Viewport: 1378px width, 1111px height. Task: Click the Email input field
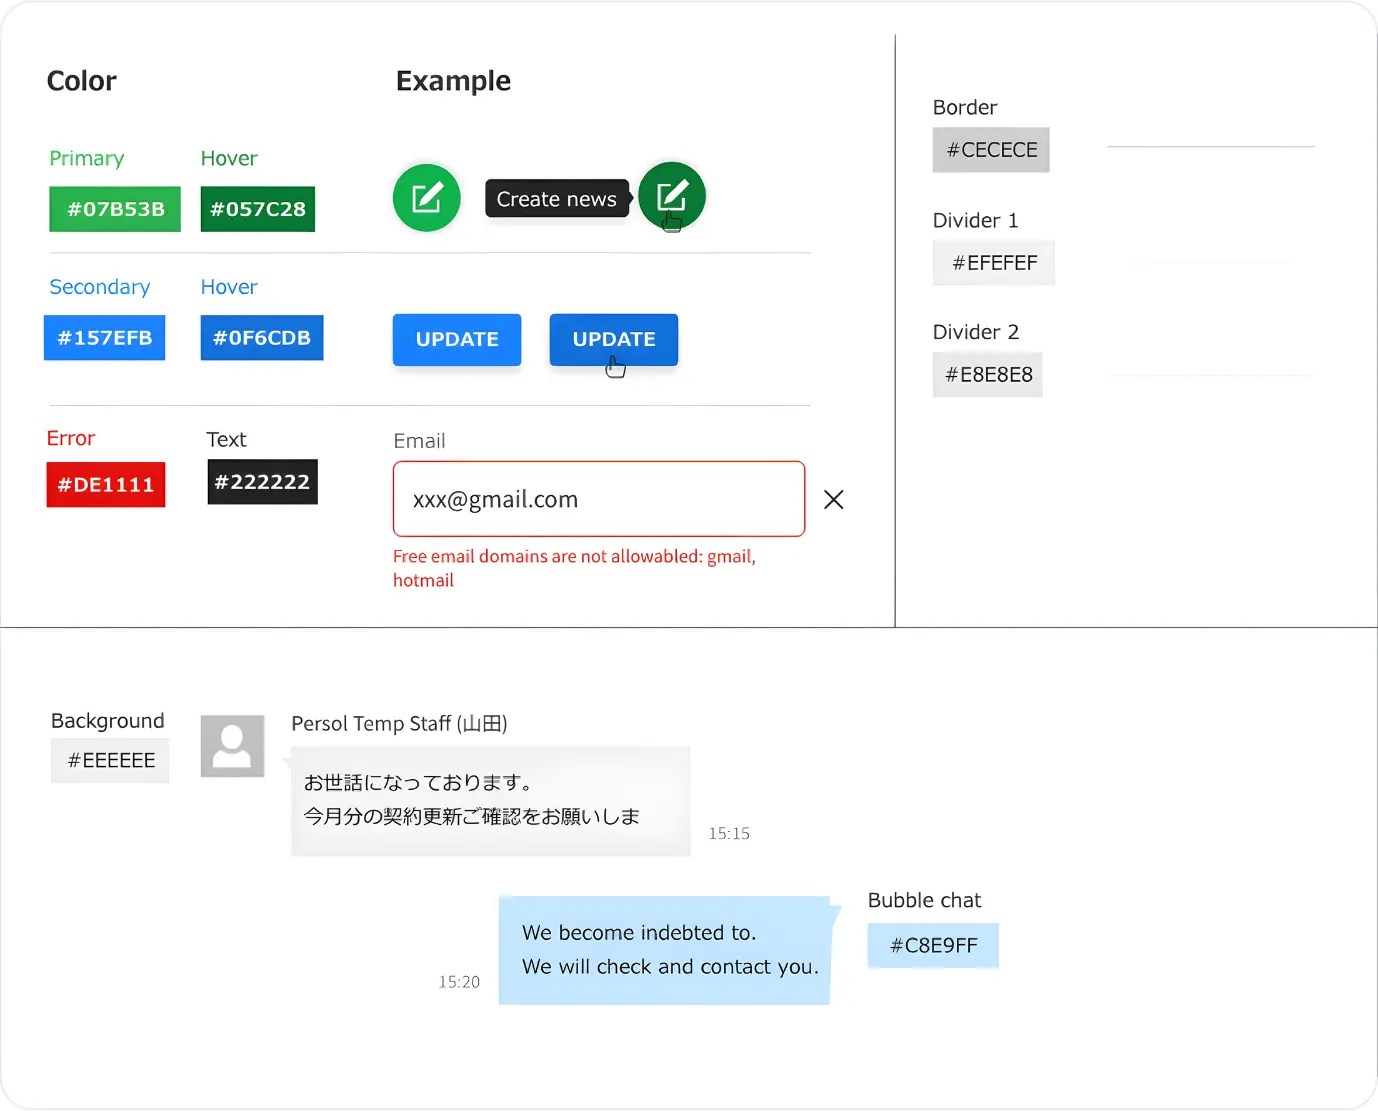pos(598,499)
